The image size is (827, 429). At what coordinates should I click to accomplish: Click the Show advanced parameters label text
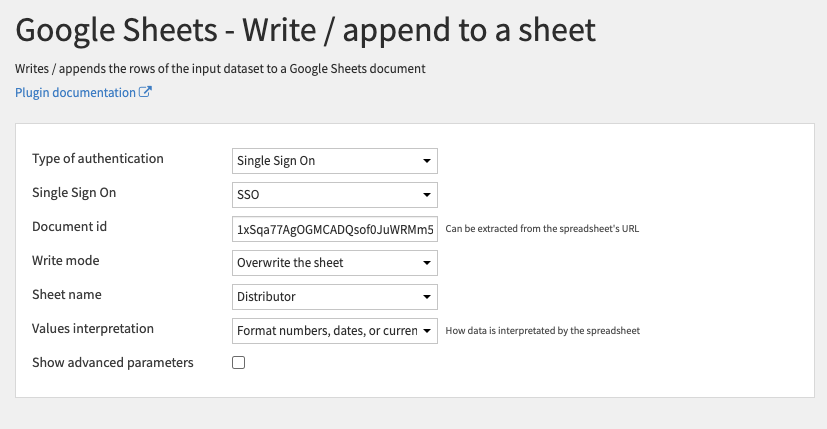113,363
